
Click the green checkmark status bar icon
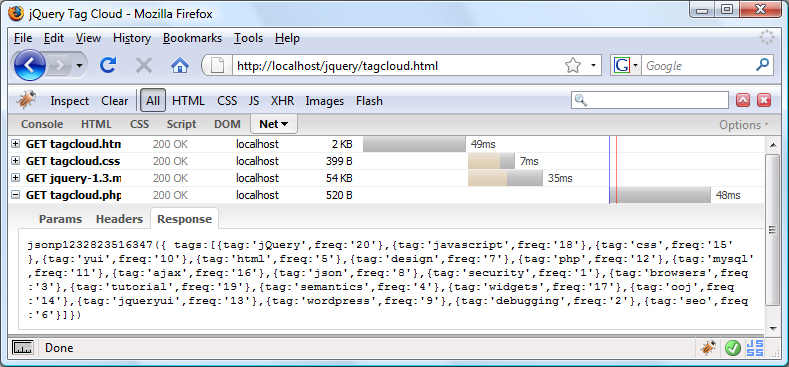tap(733, 348)
